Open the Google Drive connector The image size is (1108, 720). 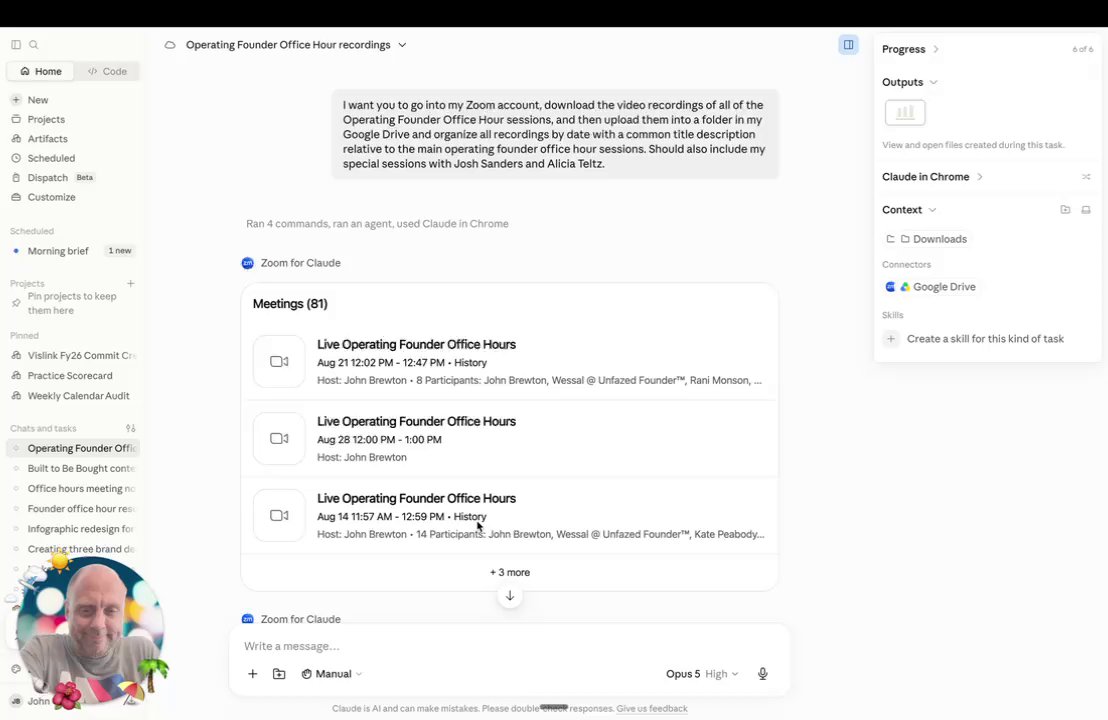click(931, 287)
